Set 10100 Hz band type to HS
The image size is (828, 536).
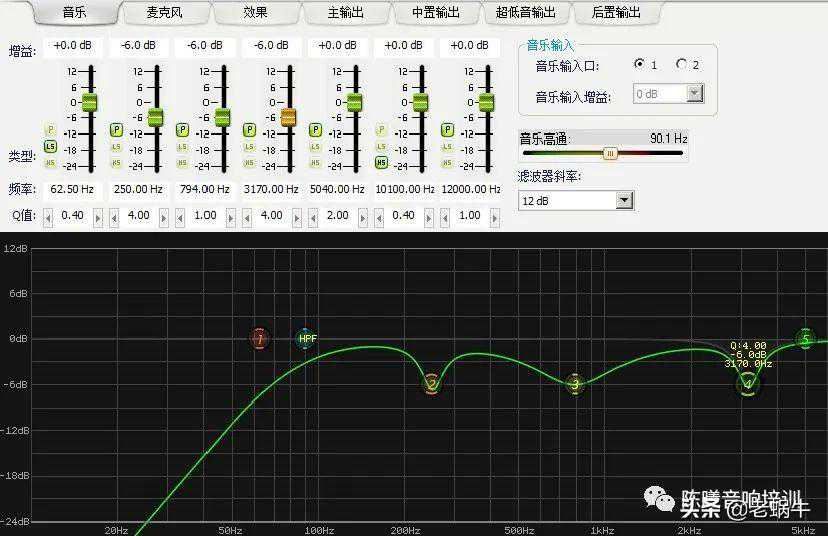[381, 162]
